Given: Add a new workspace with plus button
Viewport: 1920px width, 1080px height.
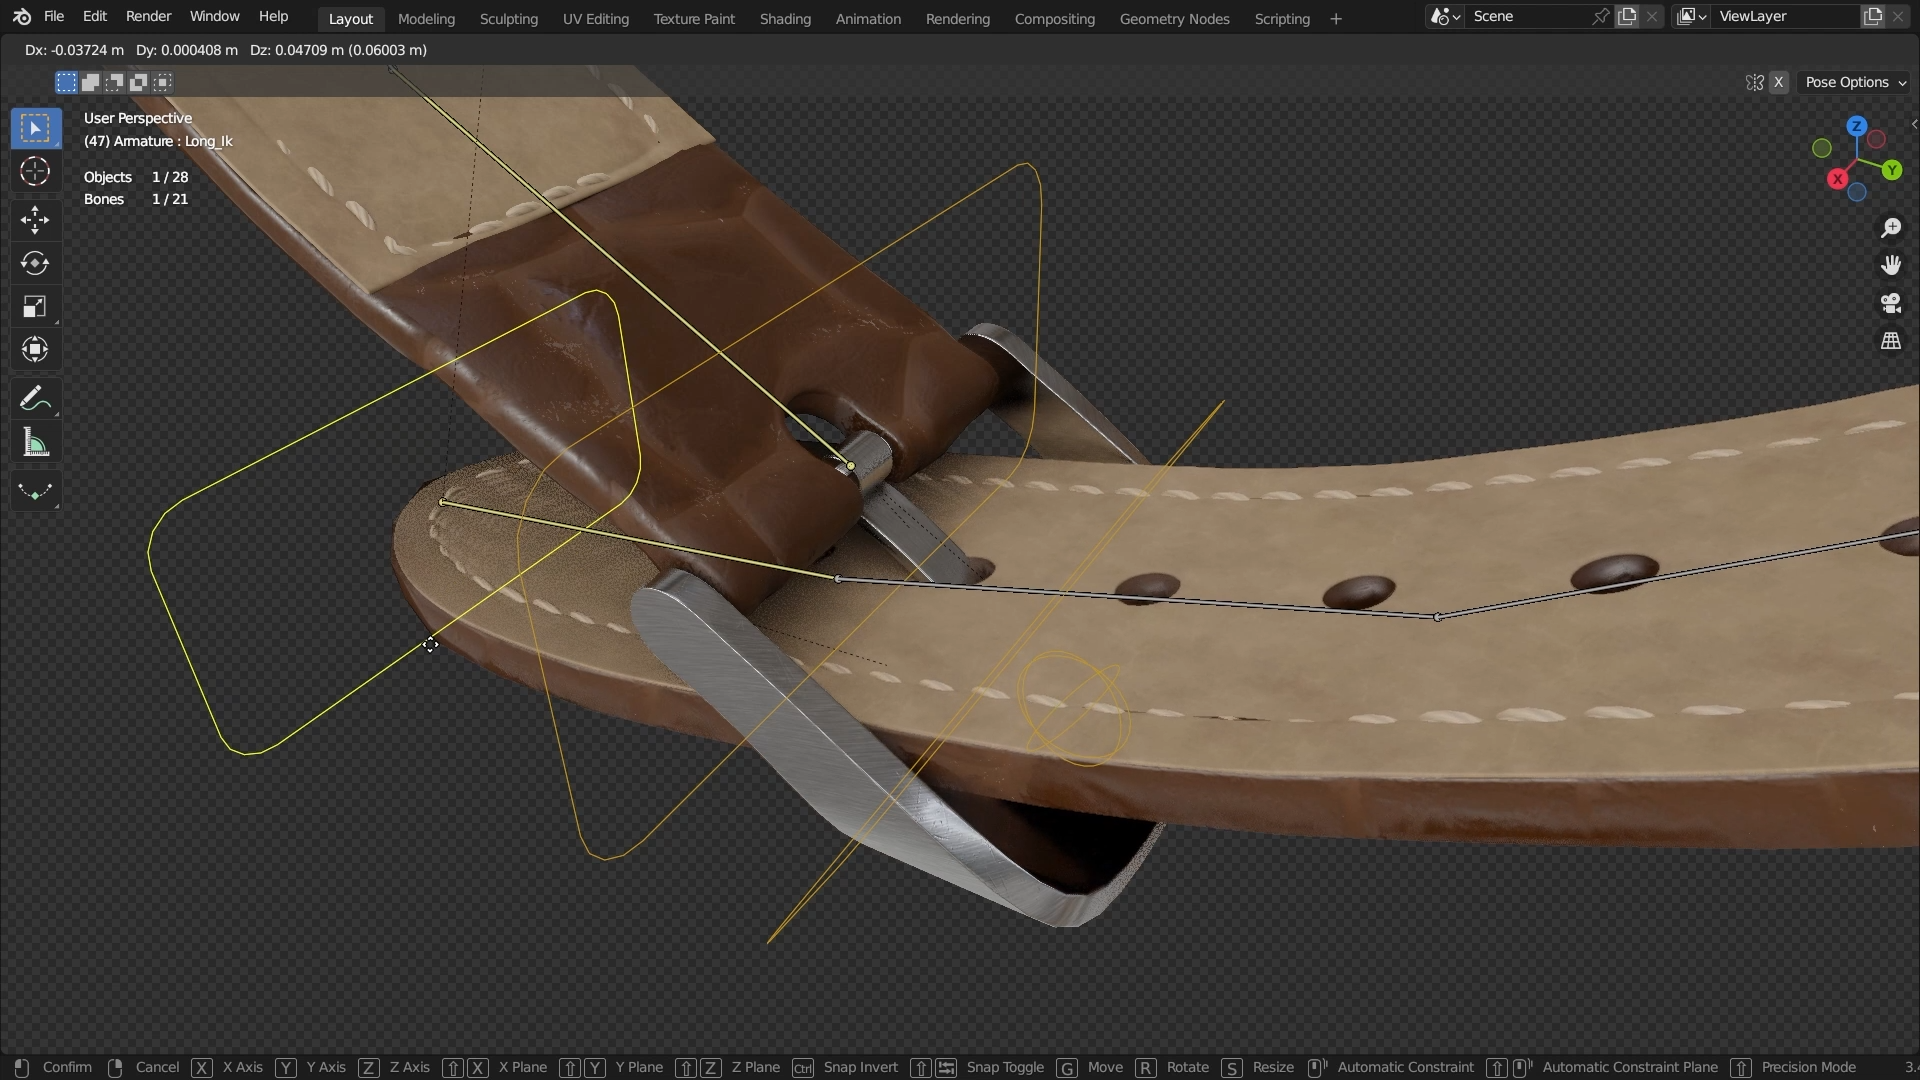Looking at the screenshot, I should [1335, 18].
